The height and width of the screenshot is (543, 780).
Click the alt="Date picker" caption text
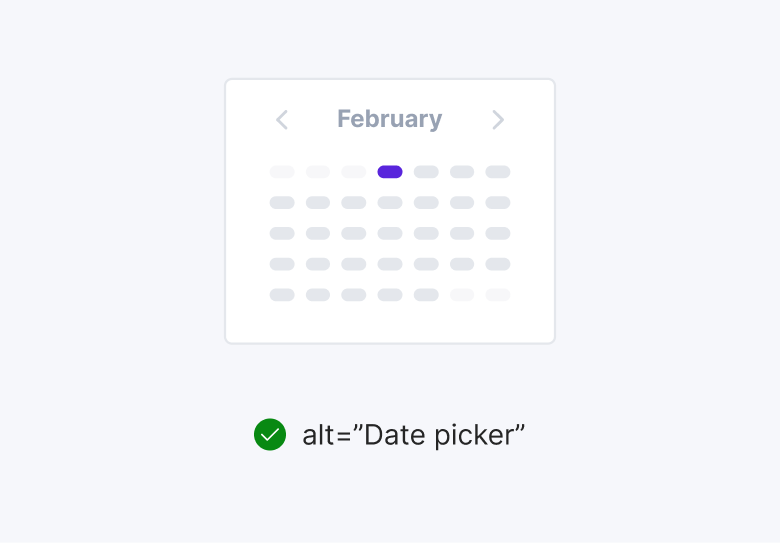(x=413, y=435)
